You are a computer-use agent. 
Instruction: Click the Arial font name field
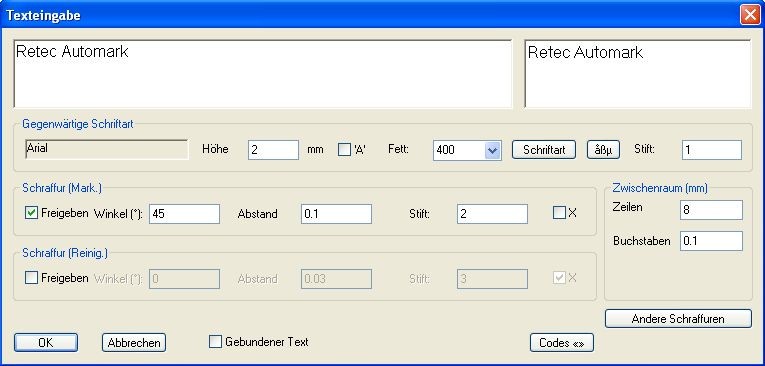tap(106, 149)
